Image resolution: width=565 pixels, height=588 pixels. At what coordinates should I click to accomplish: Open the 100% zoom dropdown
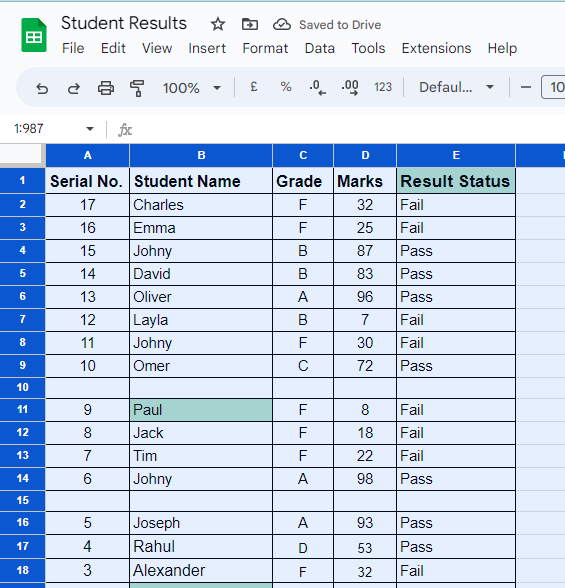click(x=192, y=88)
